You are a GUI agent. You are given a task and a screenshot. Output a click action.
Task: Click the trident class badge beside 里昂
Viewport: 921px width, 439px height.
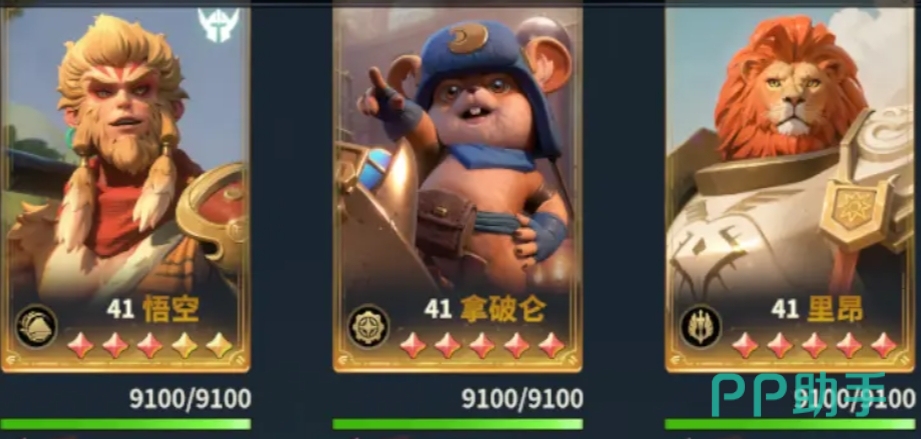point(701,327)
